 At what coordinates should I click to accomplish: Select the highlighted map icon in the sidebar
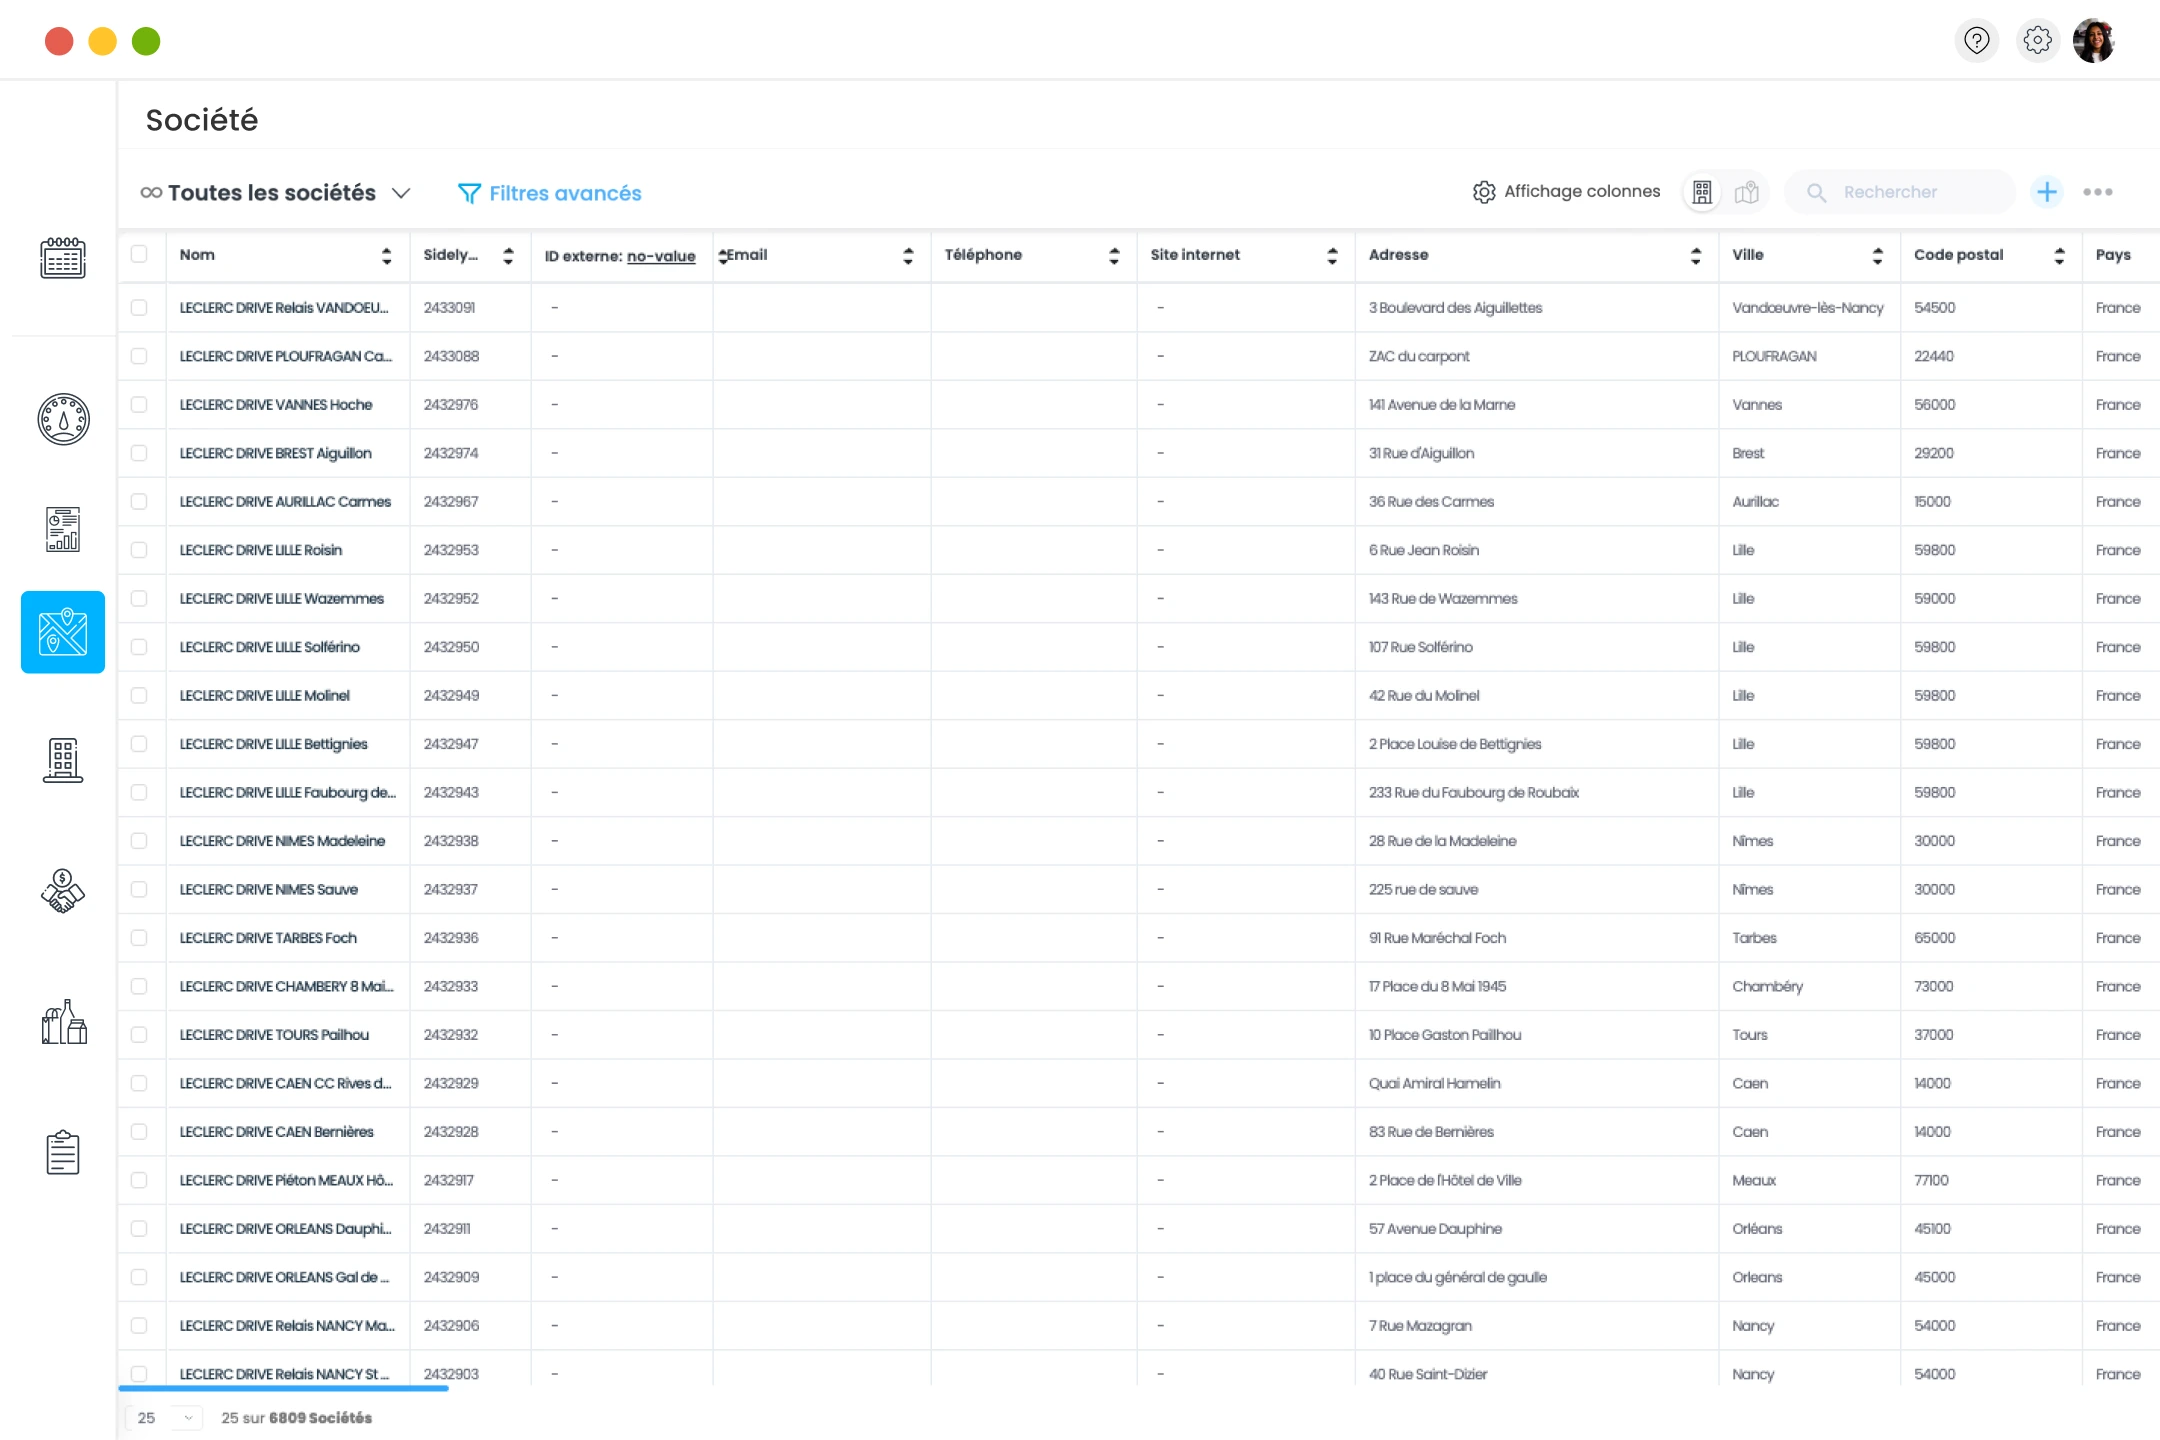click(62, 632)
